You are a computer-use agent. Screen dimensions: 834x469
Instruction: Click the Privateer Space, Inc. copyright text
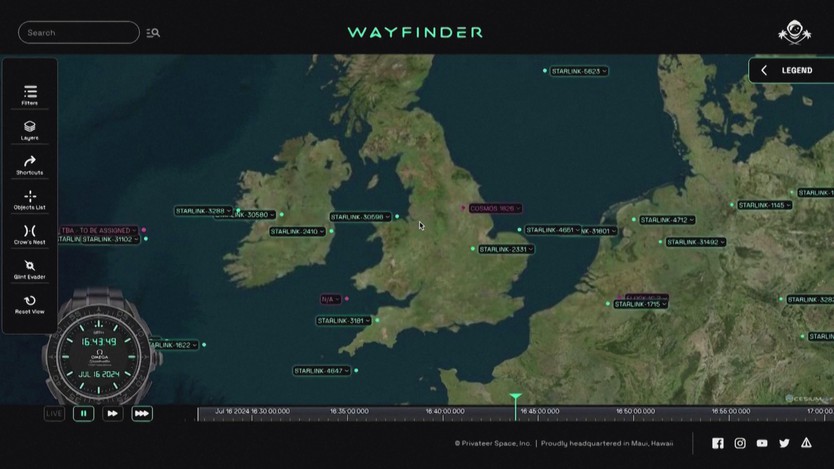[x=493, y=443]
